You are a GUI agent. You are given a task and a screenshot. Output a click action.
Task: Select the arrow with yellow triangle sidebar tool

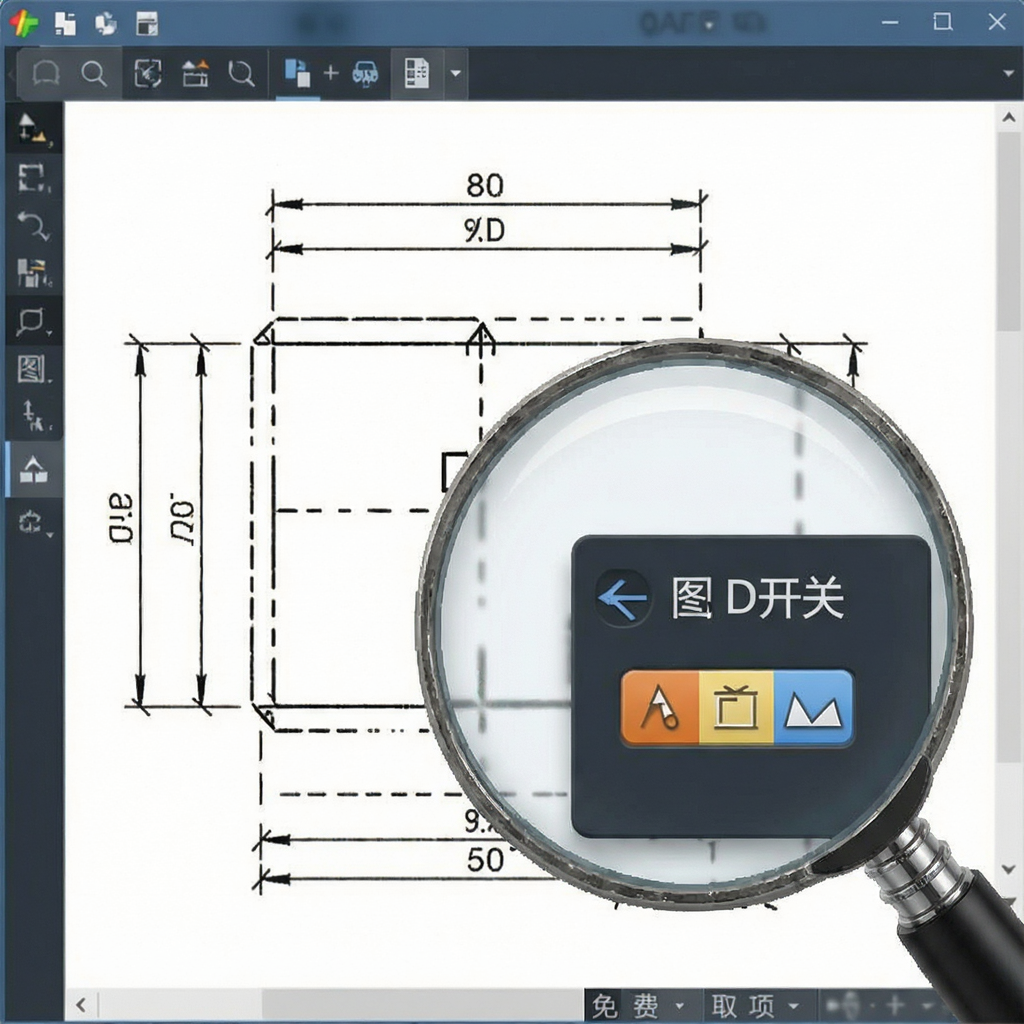[33, 129]
